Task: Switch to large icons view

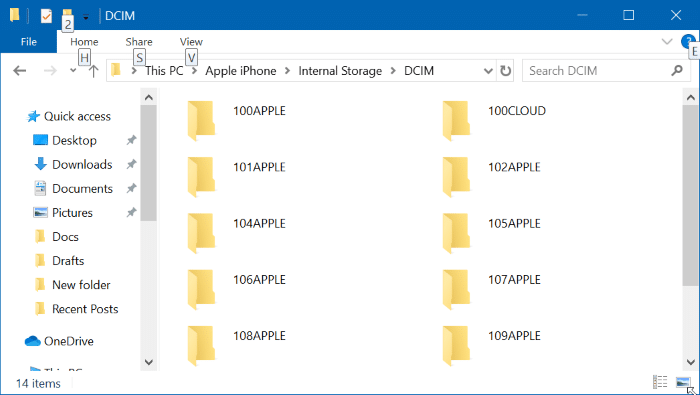Action: click(x=683, y=382)
